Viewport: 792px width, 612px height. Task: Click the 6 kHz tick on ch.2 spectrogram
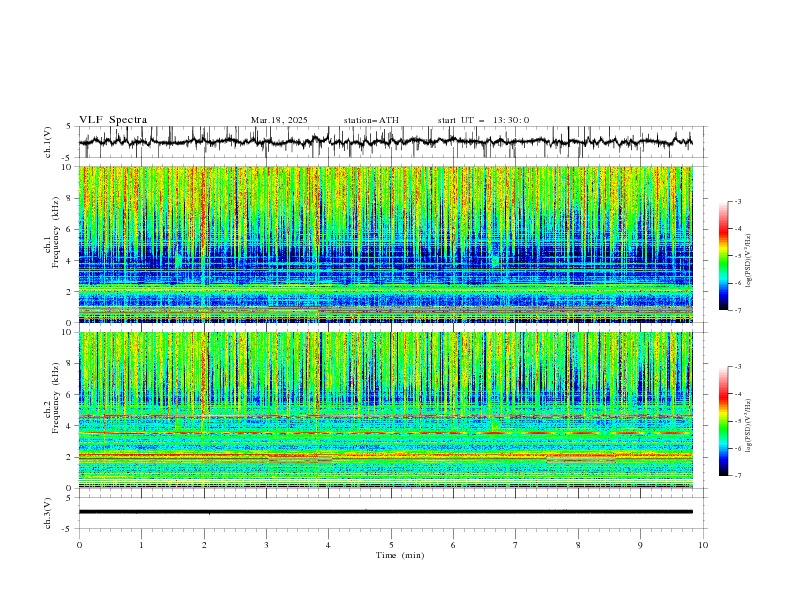[x=70, y=394]
